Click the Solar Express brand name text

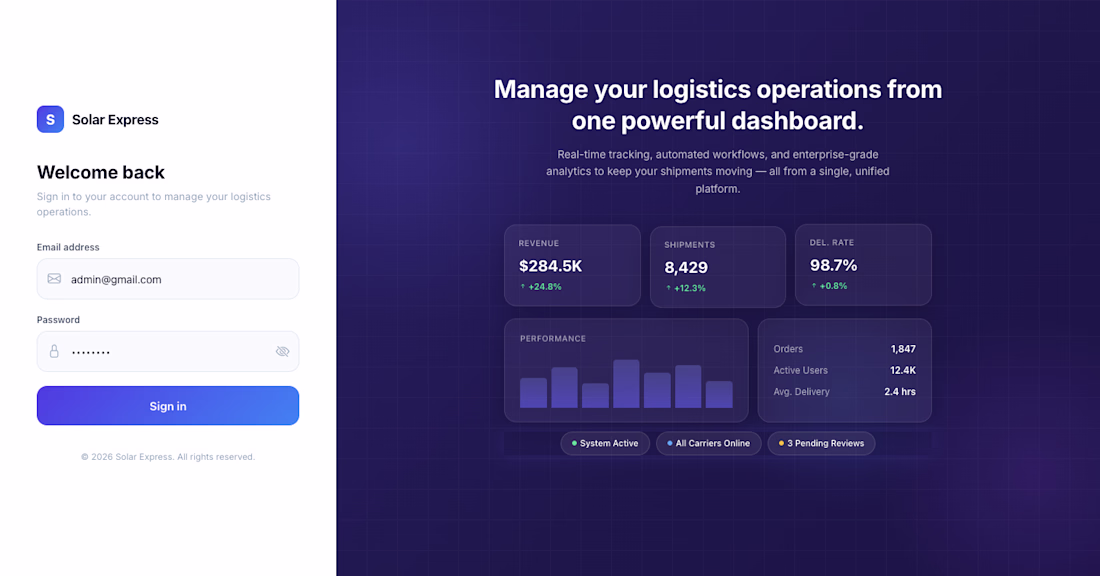pyautogui.click(x=115, y=120)
